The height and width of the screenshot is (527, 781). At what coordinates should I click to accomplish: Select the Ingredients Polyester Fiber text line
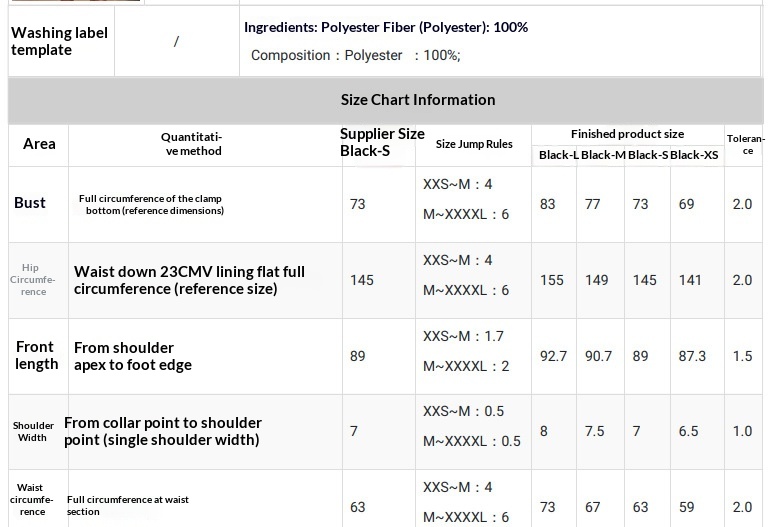pos(386,27)
